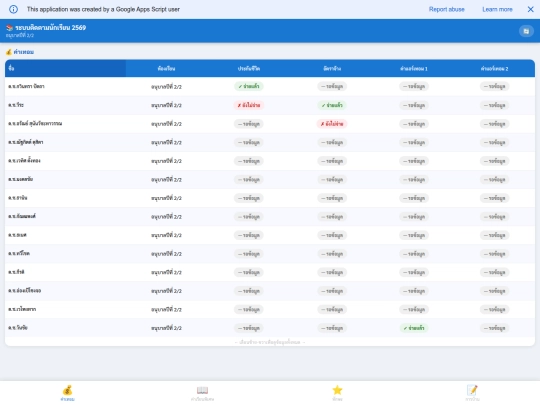Viewport: 540px width, 405px height.
Task: Open the open-book tab in bottom bar
Action: (x=202, y=393)
